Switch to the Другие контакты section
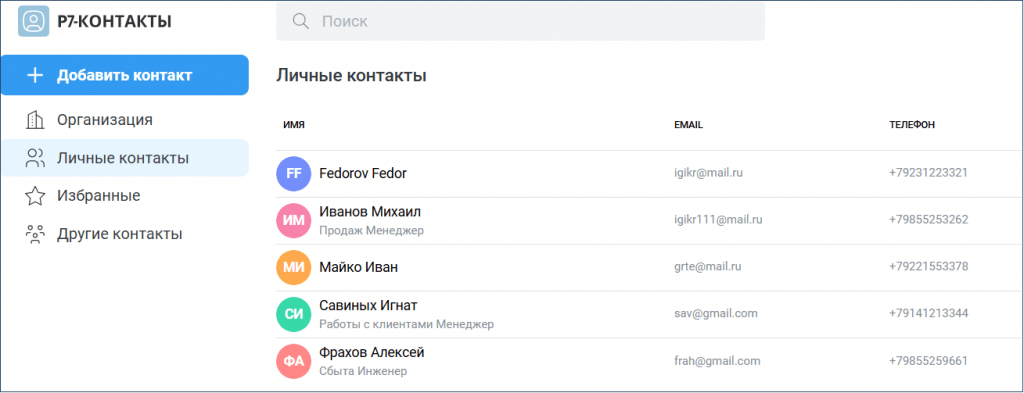1024x393 pixels. pyautogui.click(x=124, y=234)
